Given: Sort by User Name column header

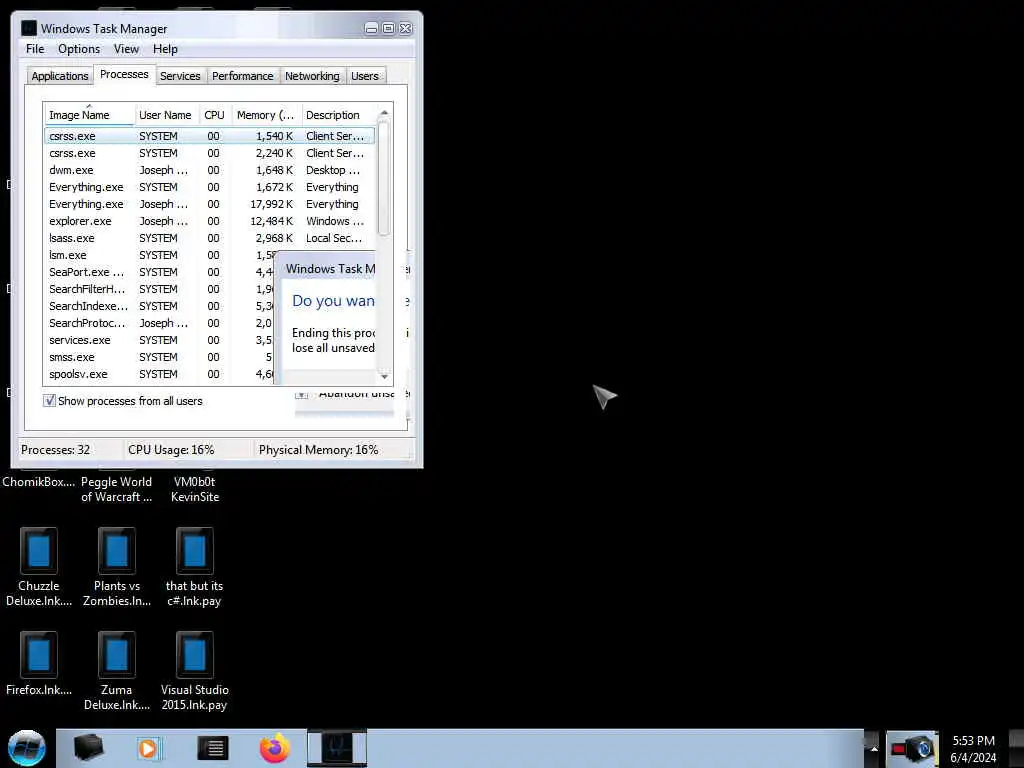Looking at the screenshot, I should [166, 115].
